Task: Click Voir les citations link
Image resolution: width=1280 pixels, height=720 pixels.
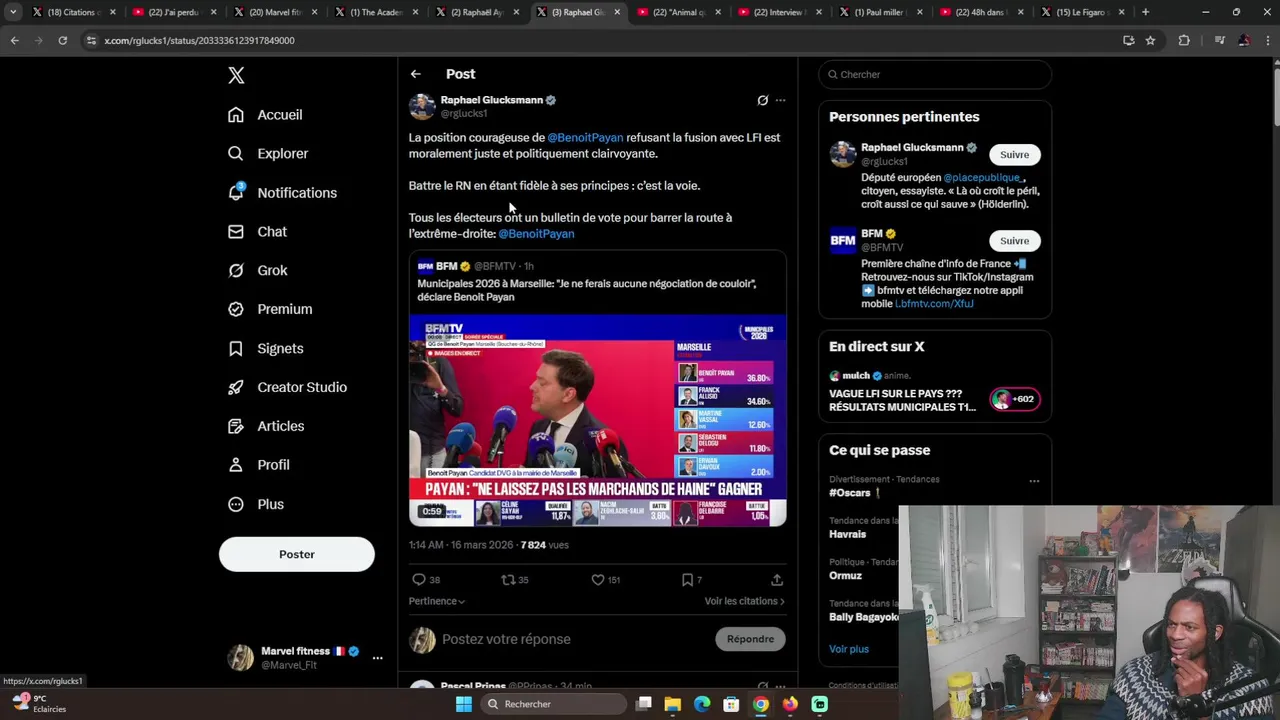Action: [x=744, y=601]
